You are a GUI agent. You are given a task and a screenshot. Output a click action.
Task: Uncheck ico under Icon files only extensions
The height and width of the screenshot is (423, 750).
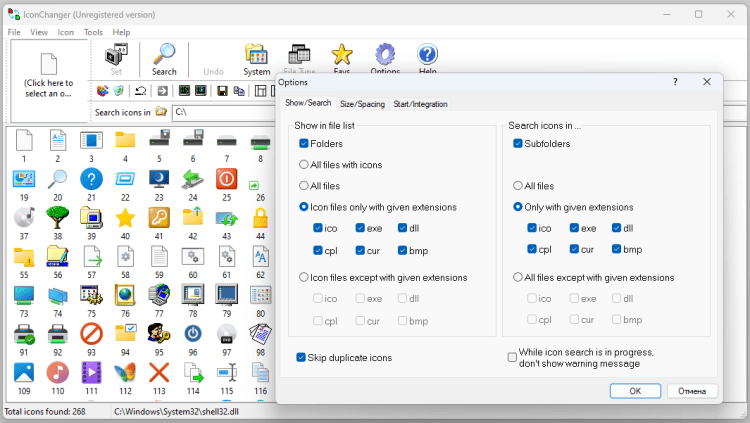tap(318, 228)
